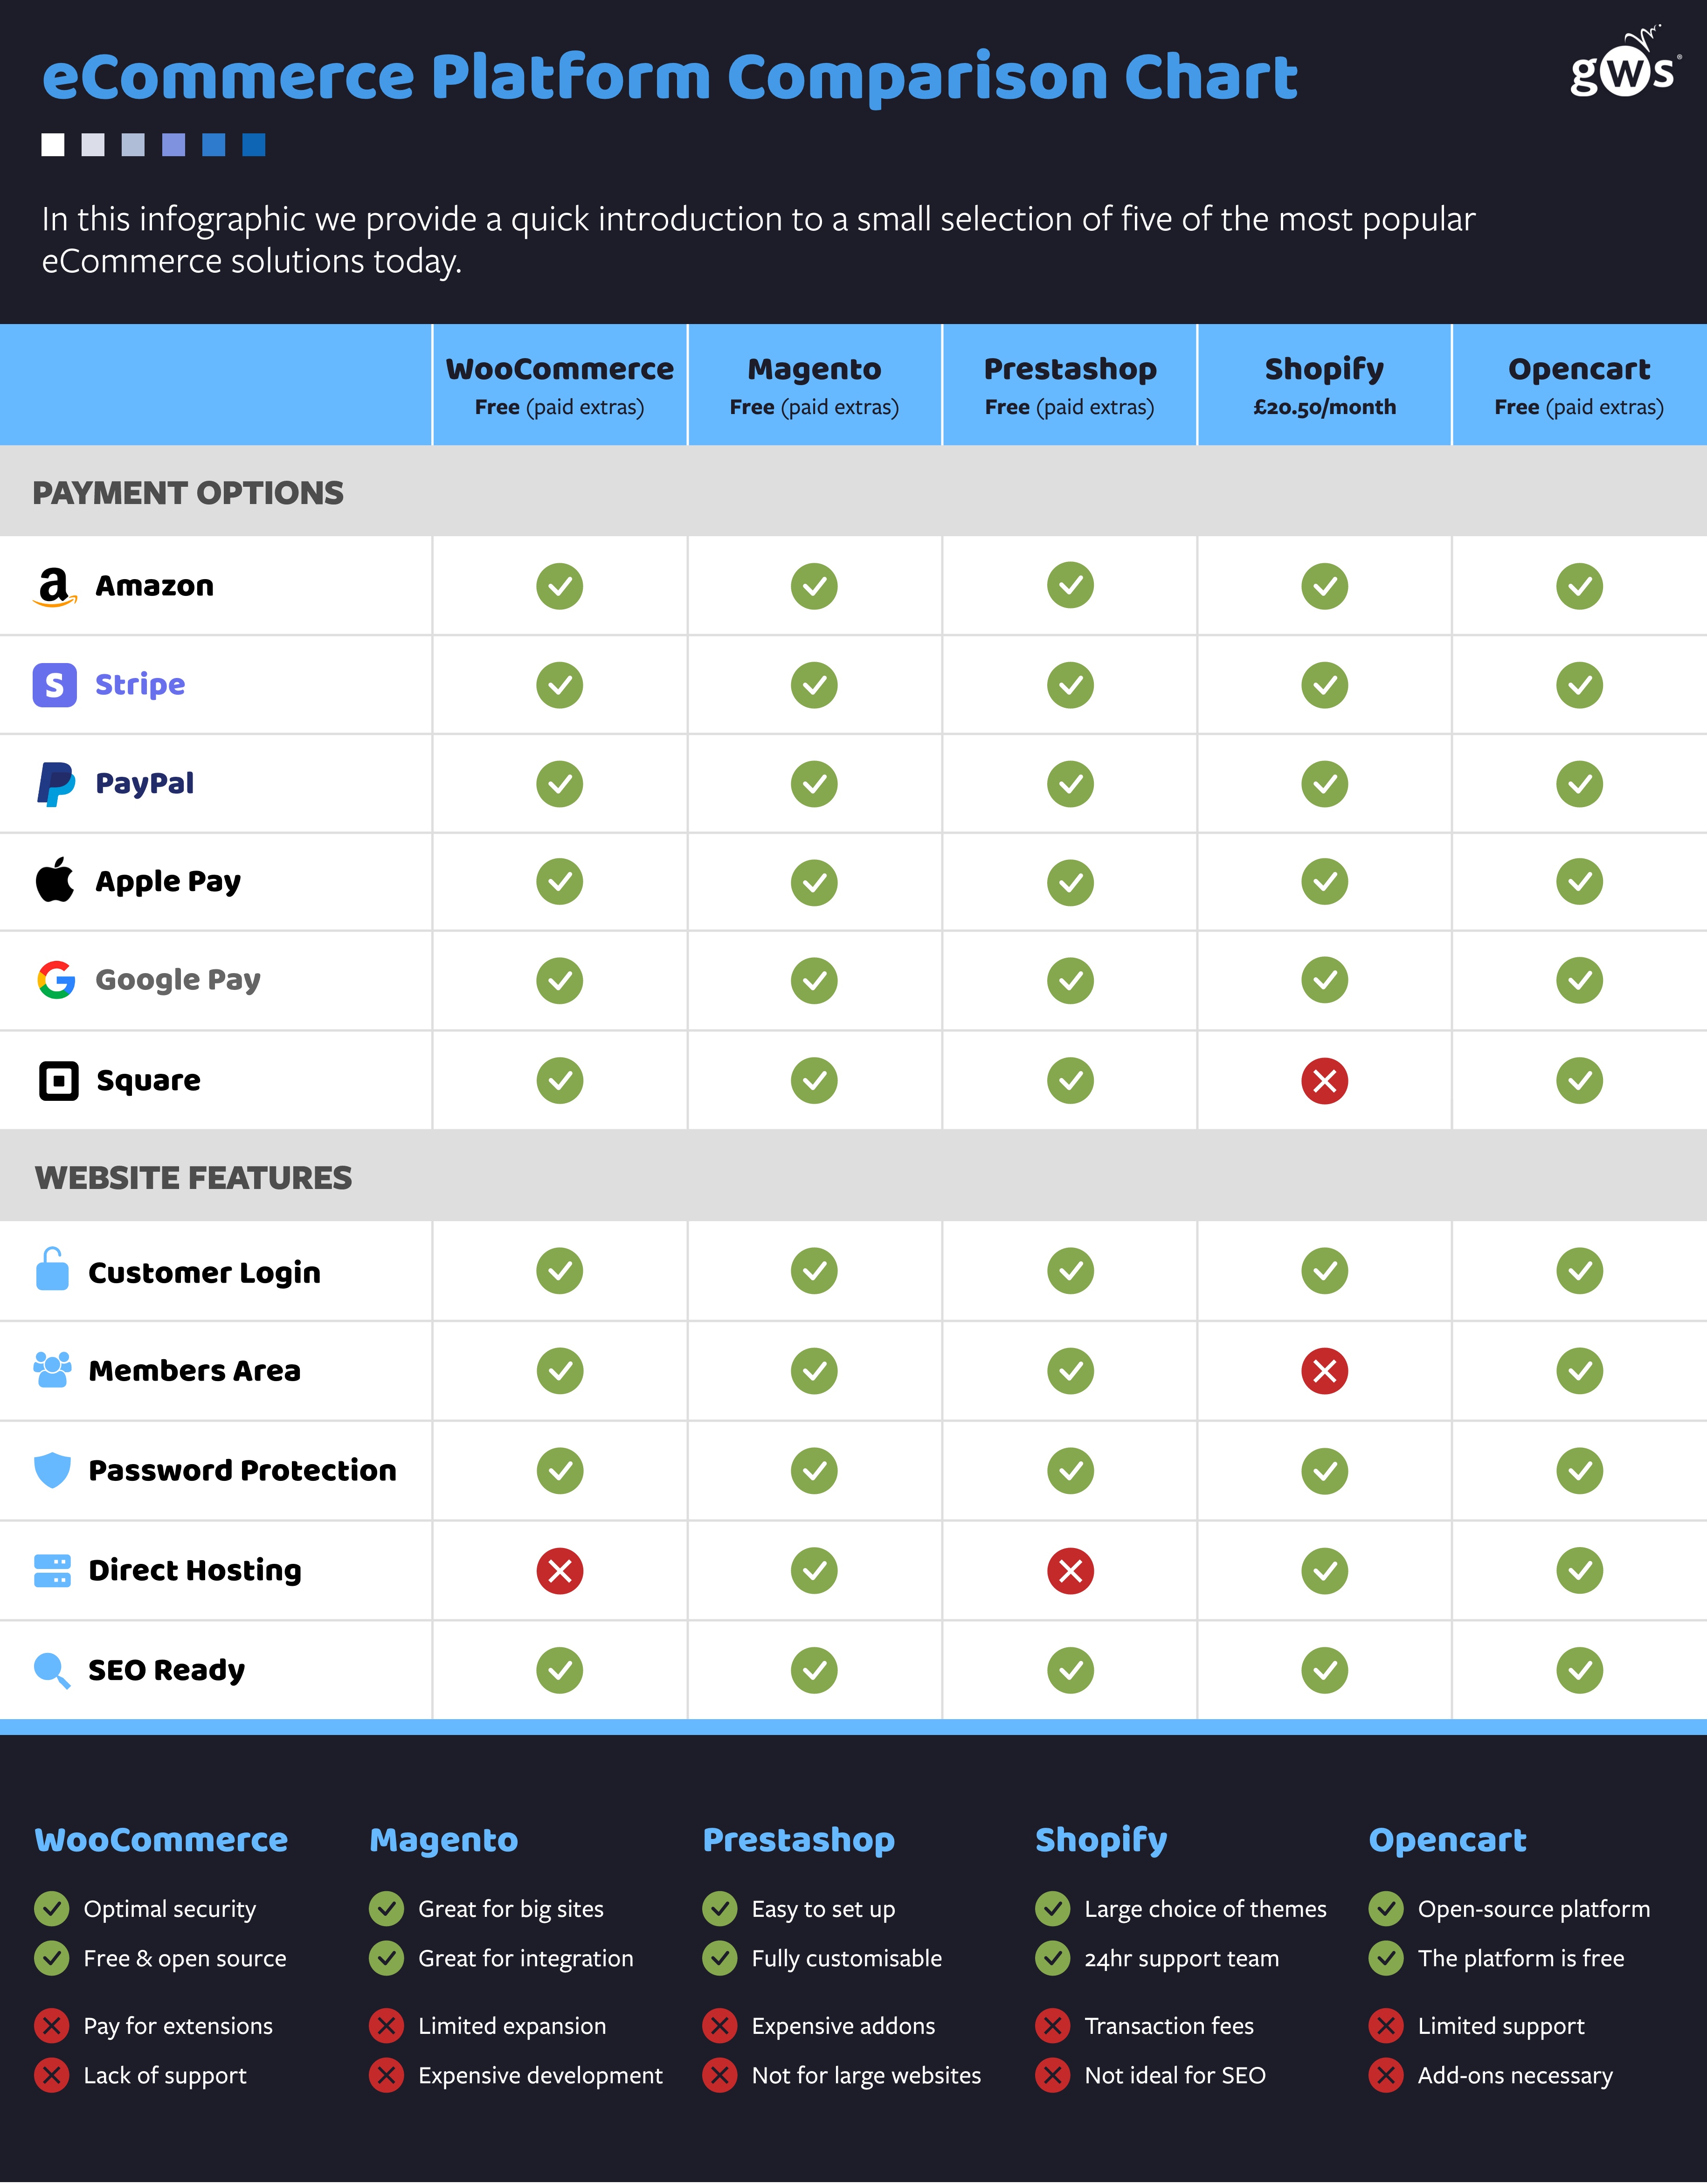Click the Magento summary heading at bottom
This screenshot has width=1707, height=2184.
tap(444, 1841)
